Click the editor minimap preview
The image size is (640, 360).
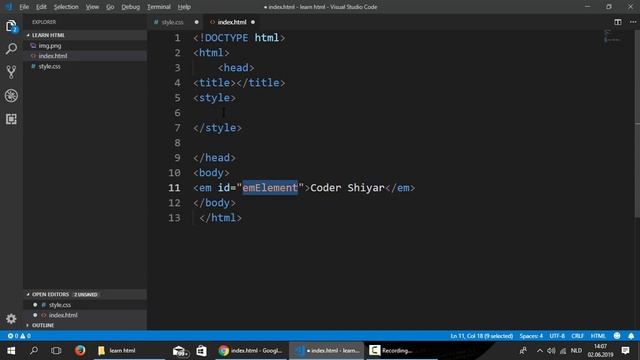coord(612,36)
